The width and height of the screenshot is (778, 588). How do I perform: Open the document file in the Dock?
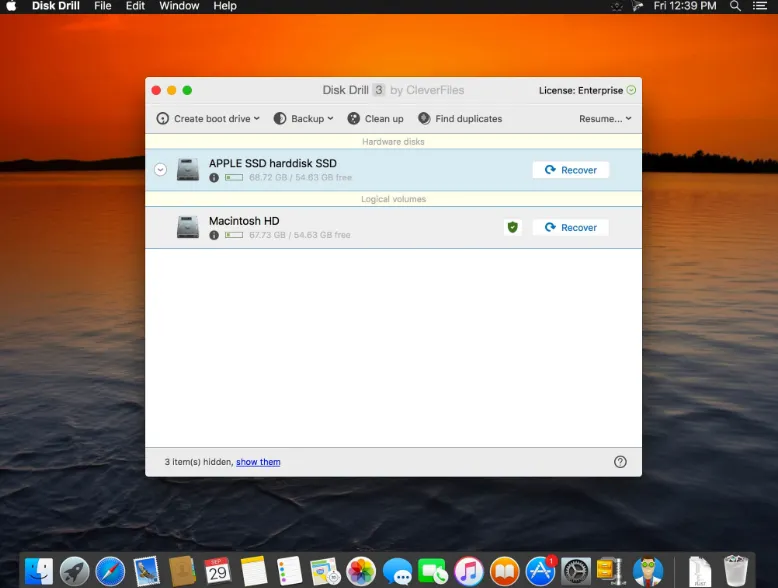pos(700,571)
